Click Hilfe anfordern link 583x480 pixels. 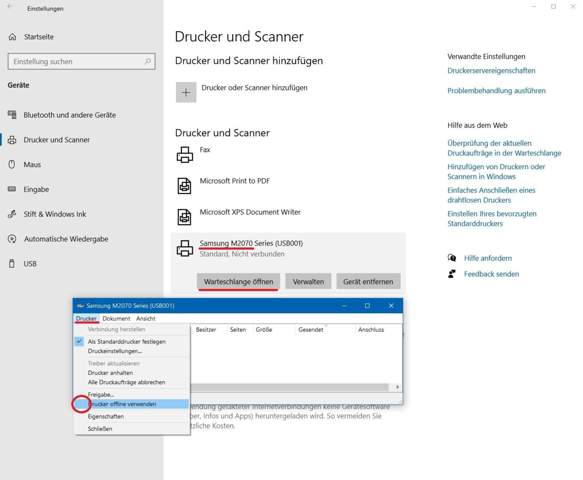[x=488, y=258]
